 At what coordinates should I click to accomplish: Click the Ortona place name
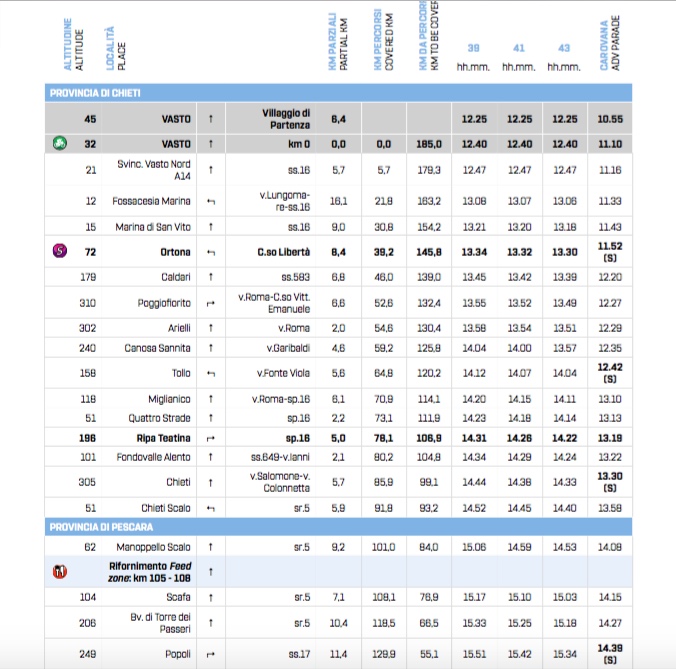point(175,252)
